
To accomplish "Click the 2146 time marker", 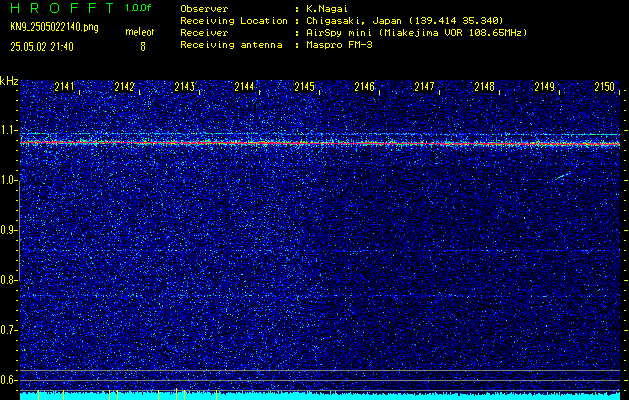I will [365, 87].
